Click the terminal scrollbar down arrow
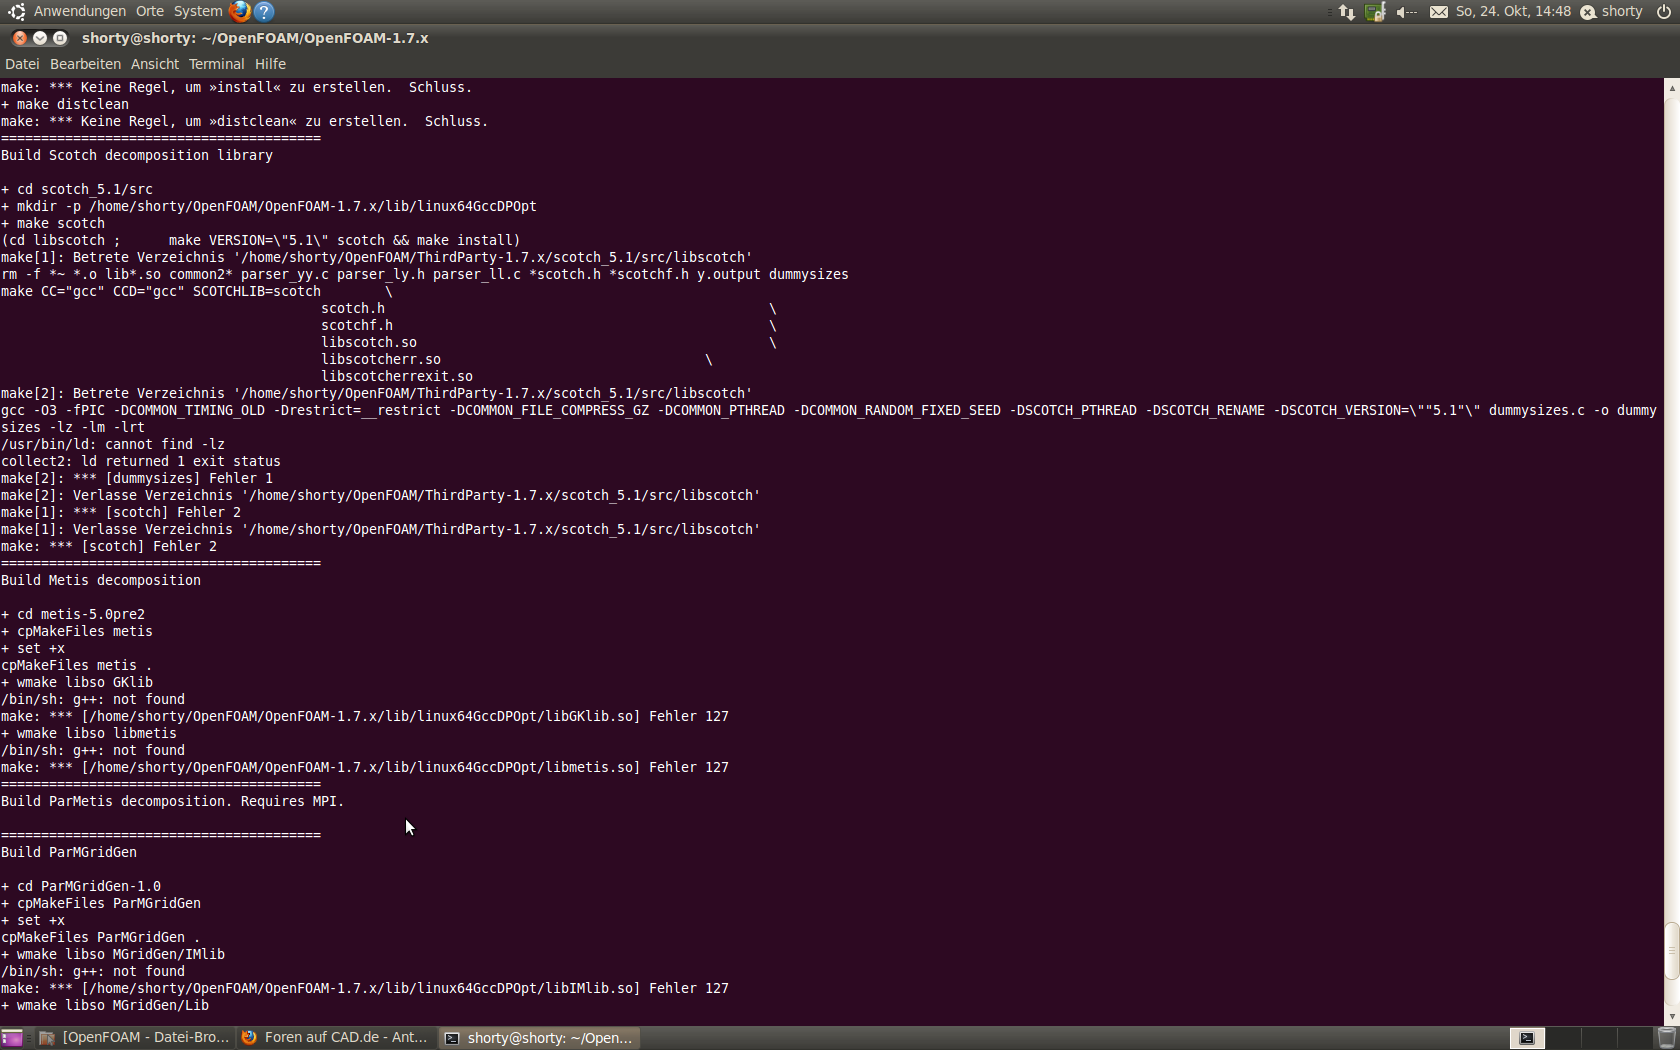 tap(1671, 1016)
